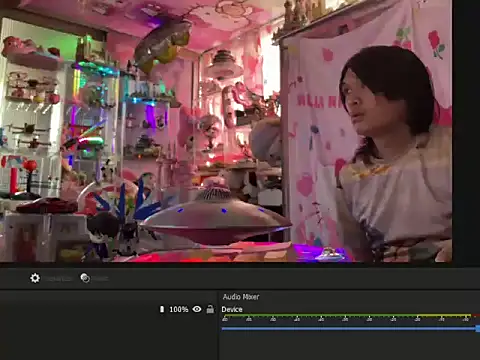Screen dimensions: 480x360
Task: Open source Properties gear button
Action: pyautogui.click(x=35, y=278)
